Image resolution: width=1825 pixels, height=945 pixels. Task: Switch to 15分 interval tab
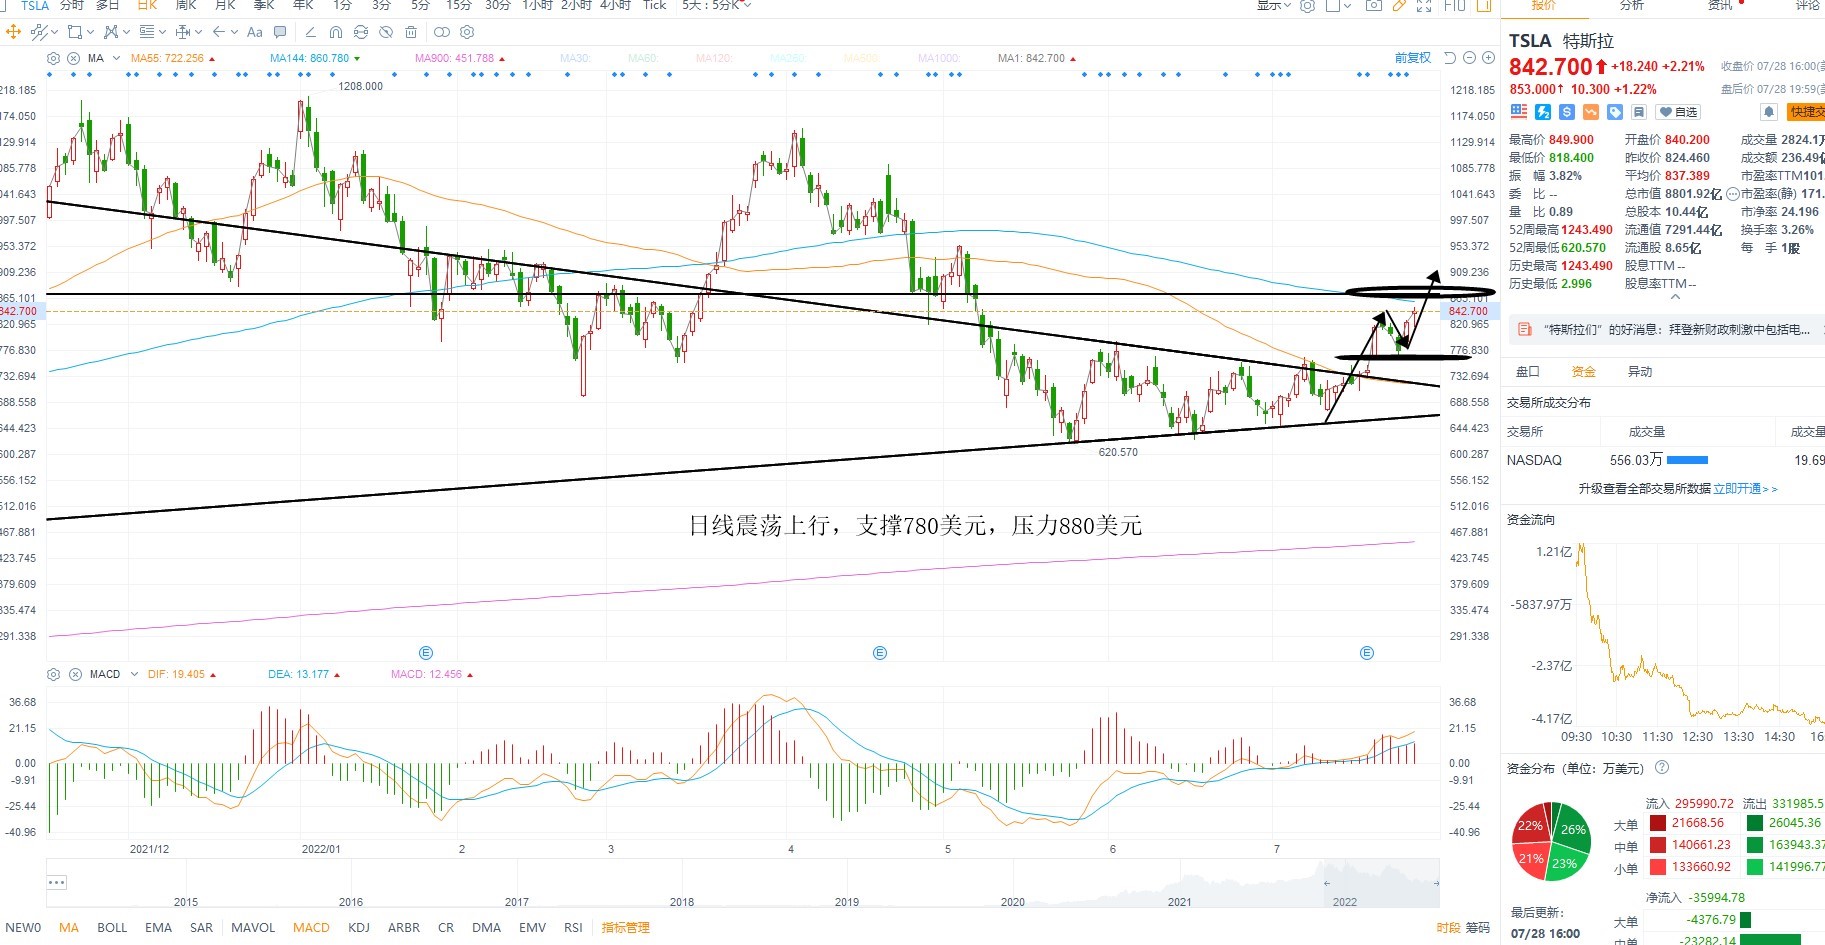tap(458, 5)
